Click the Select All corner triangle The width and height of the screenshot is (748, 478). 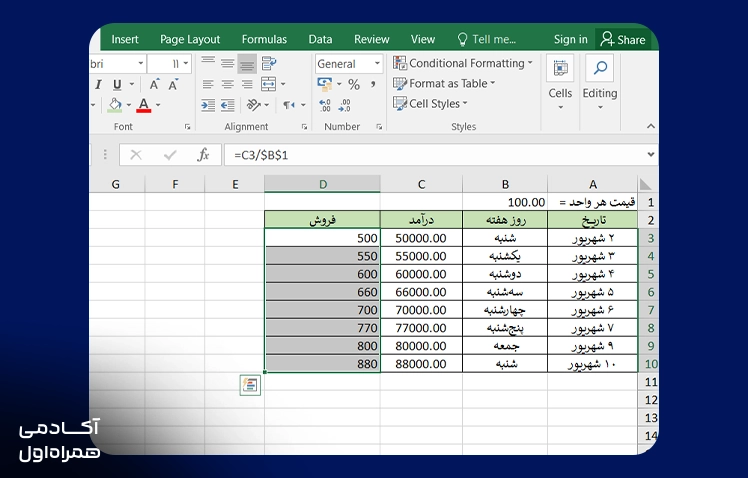[x=646, y=184]
